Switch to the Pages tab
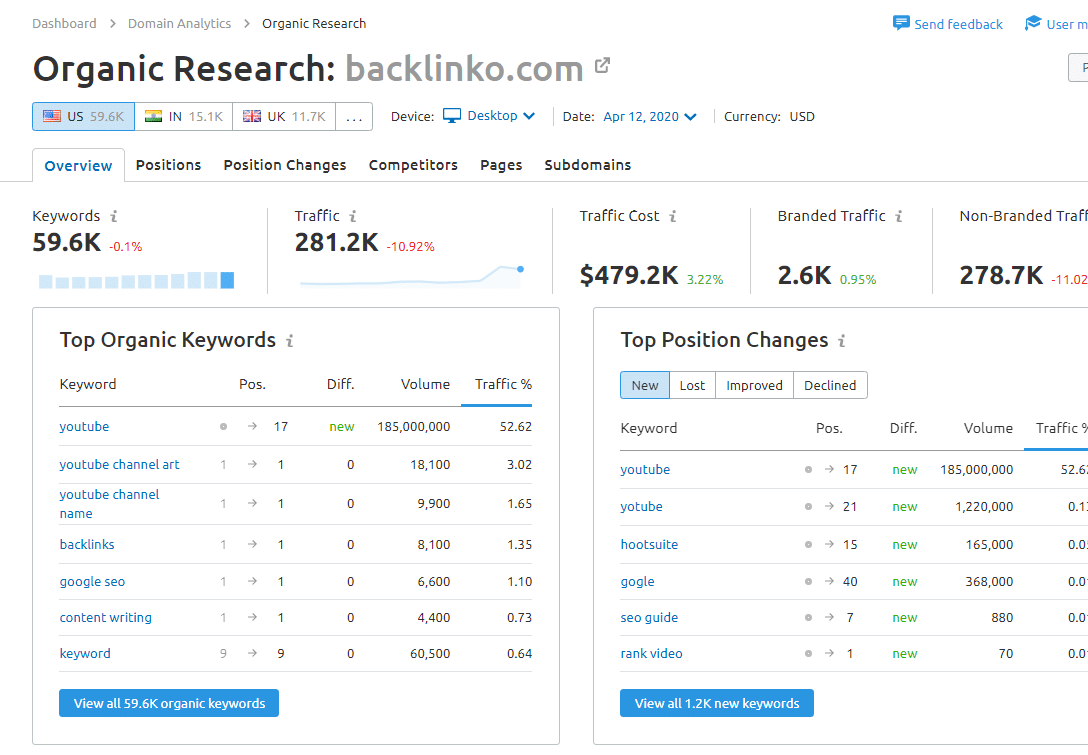This screenshot has width=1088, height=755. pyautogui.click(x=501, y=165)
